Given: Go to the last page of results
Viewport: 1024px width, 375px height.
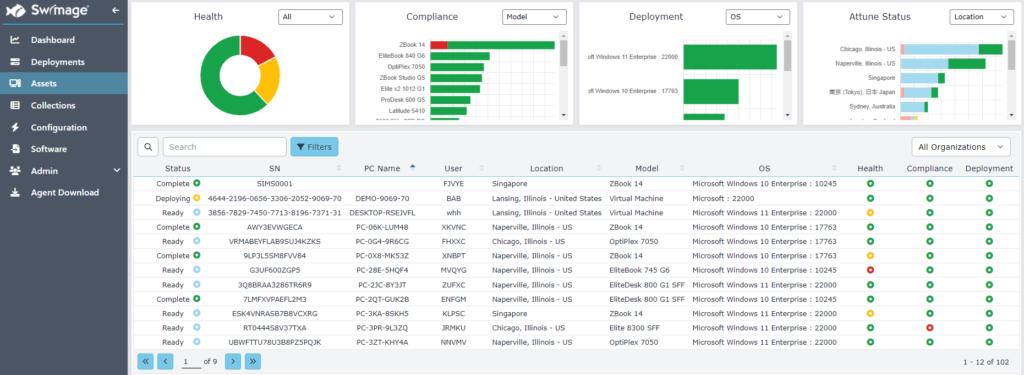Looking at the screenshot, I should click(x=253, y=361).
